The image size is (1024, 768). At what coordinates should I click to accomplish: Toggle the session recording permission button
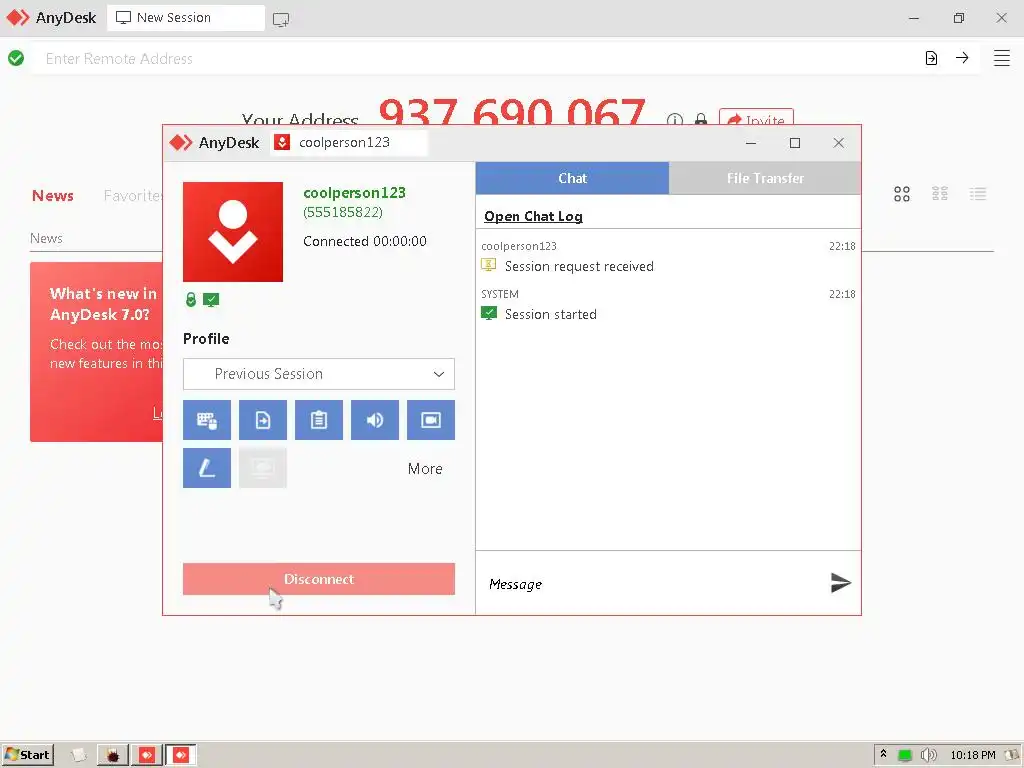click(431, 420)
